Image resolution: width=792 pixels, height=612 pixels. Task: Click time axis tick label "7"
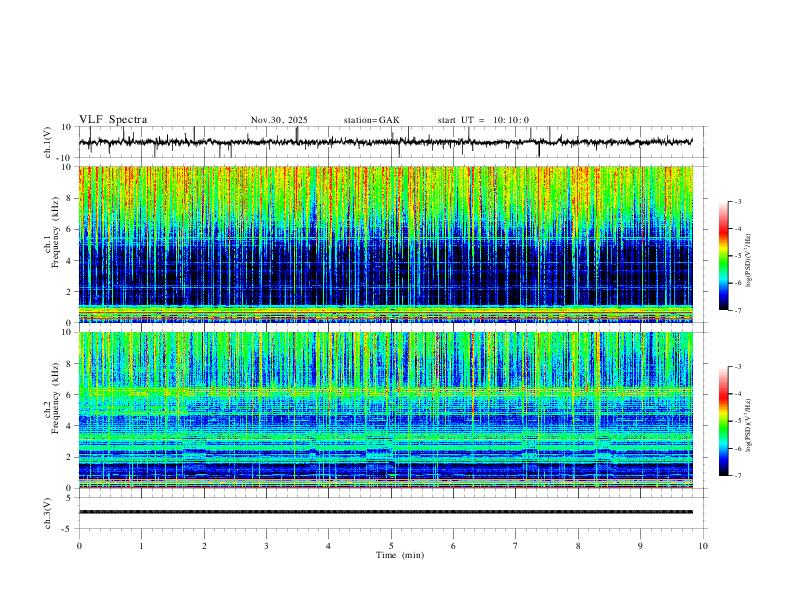[x=516, y=546]
